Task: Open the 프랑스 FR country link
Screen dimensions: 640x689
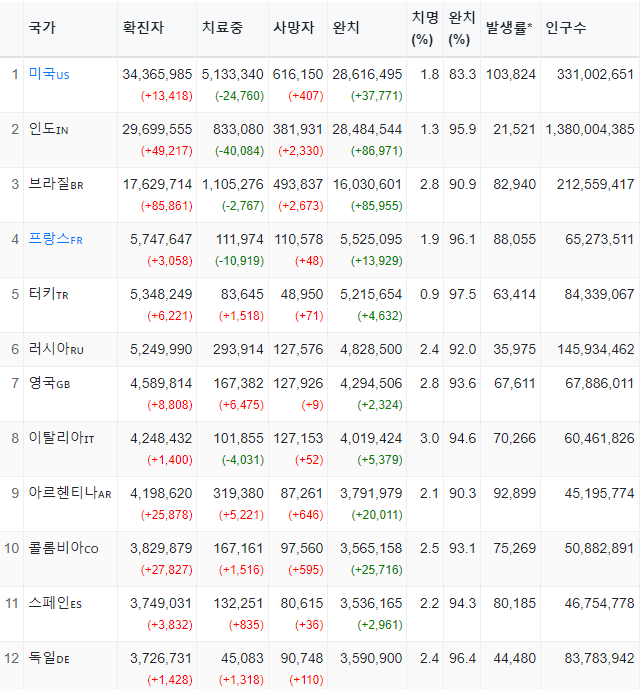Action: 55,239
